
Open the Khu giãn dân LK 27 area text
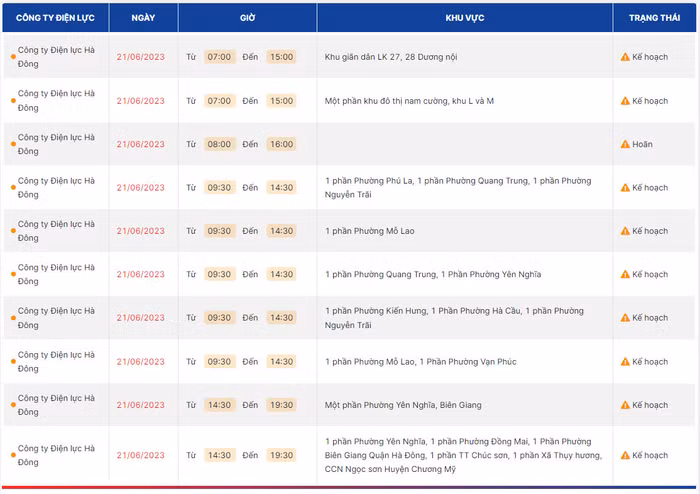pyautogui.click(x=391, y=57)
